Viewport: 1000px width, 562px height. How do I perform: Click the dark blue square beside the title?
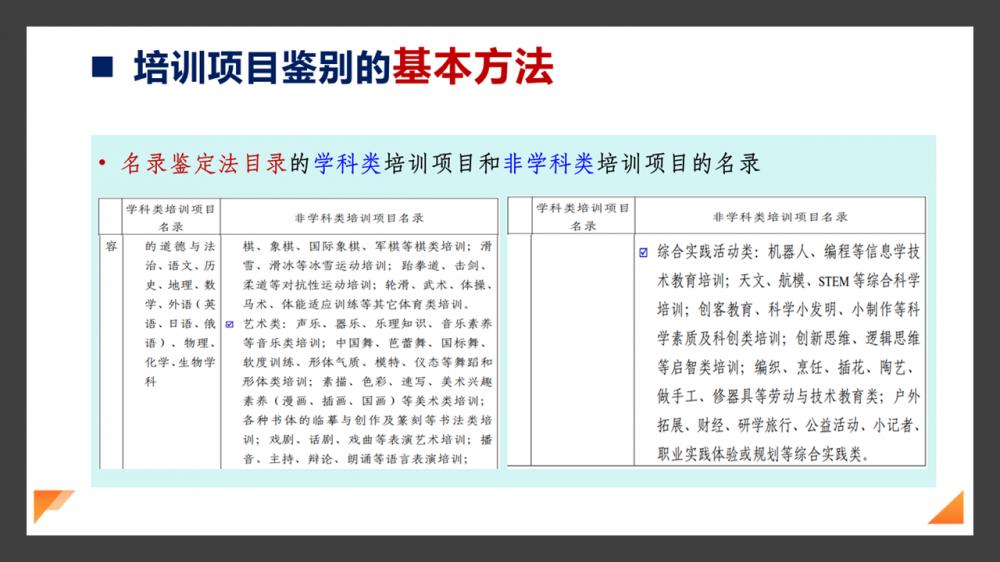pos(102,68)
